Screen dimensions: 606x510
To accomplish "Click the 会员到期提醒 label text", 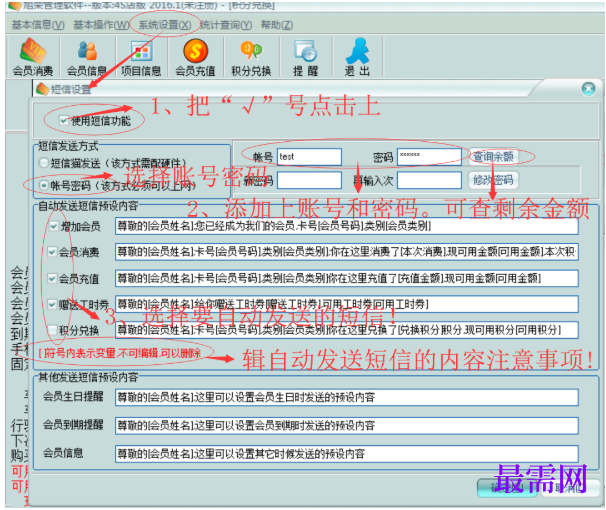I will [73, 425].
